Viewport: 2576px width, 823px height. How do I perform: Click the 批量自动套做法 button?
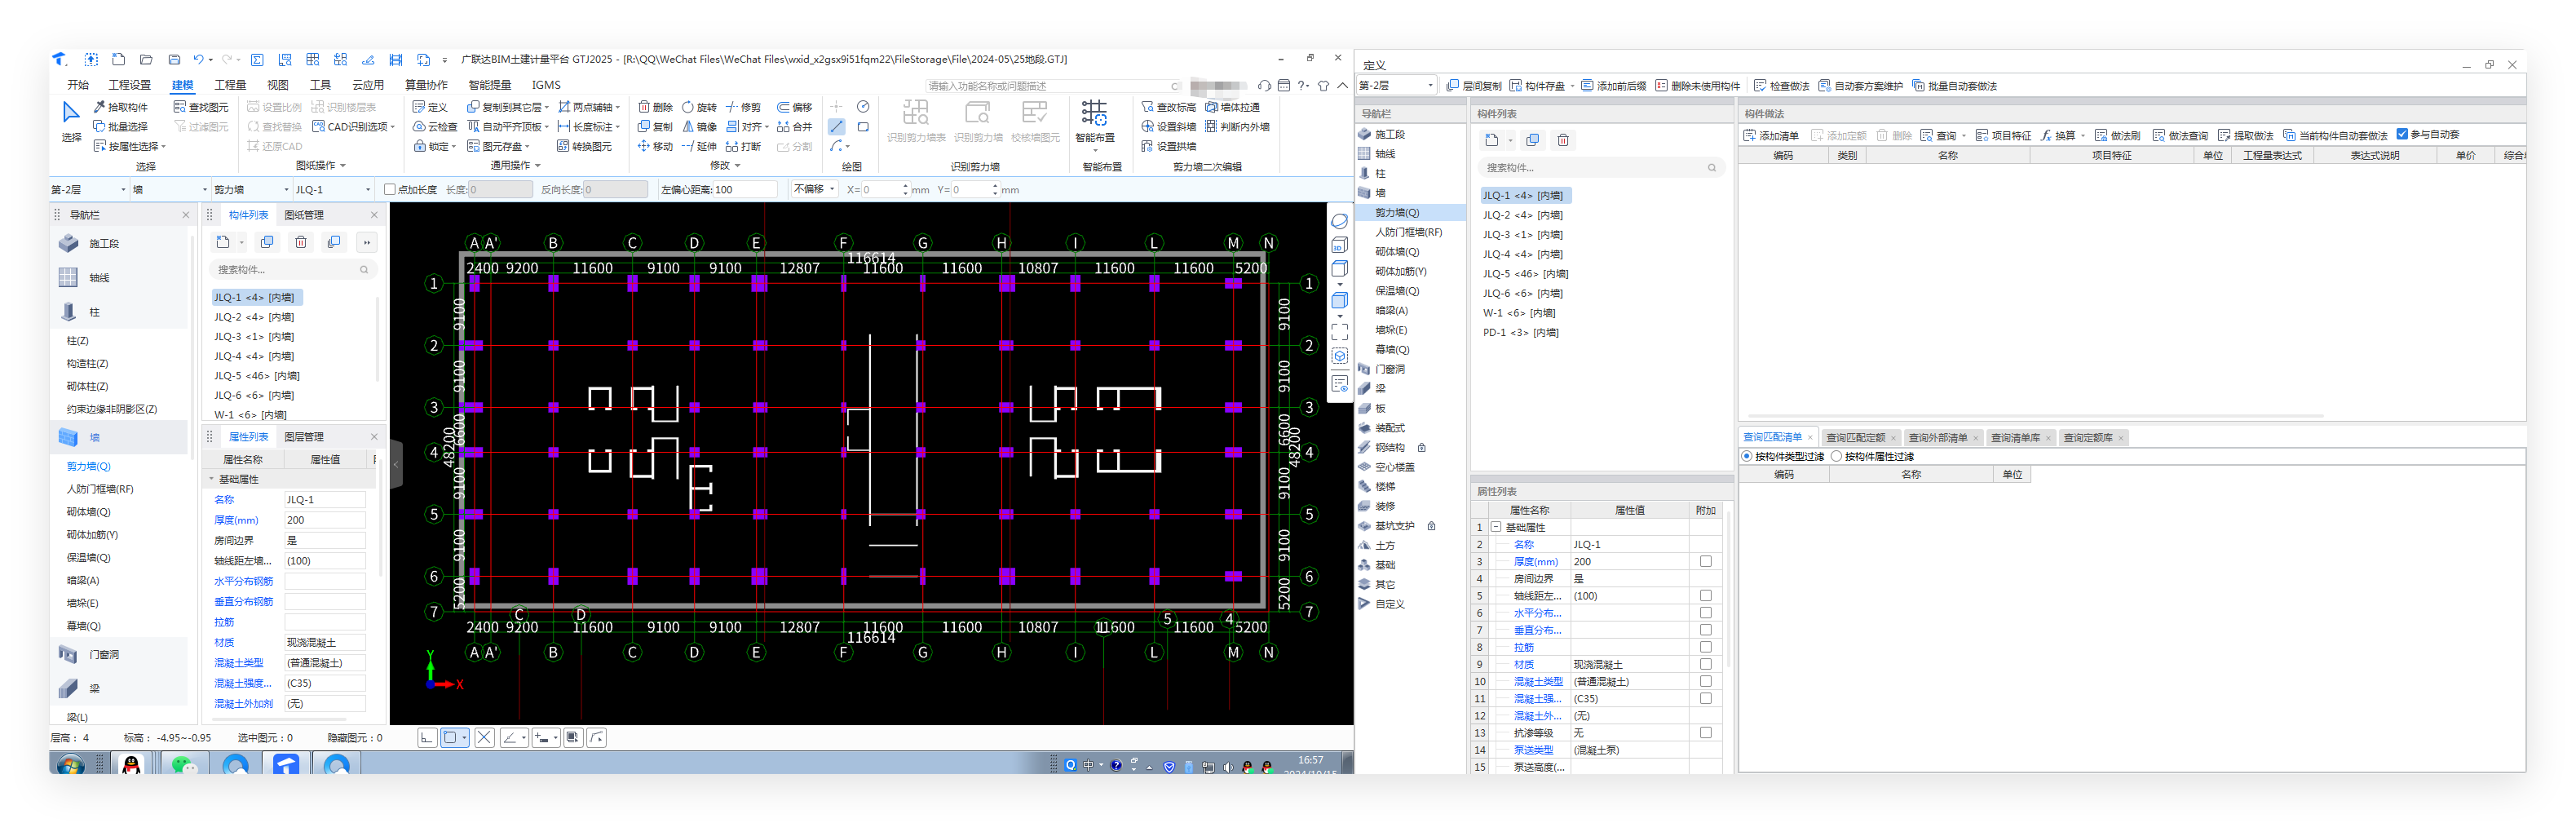pos(1954,86)
